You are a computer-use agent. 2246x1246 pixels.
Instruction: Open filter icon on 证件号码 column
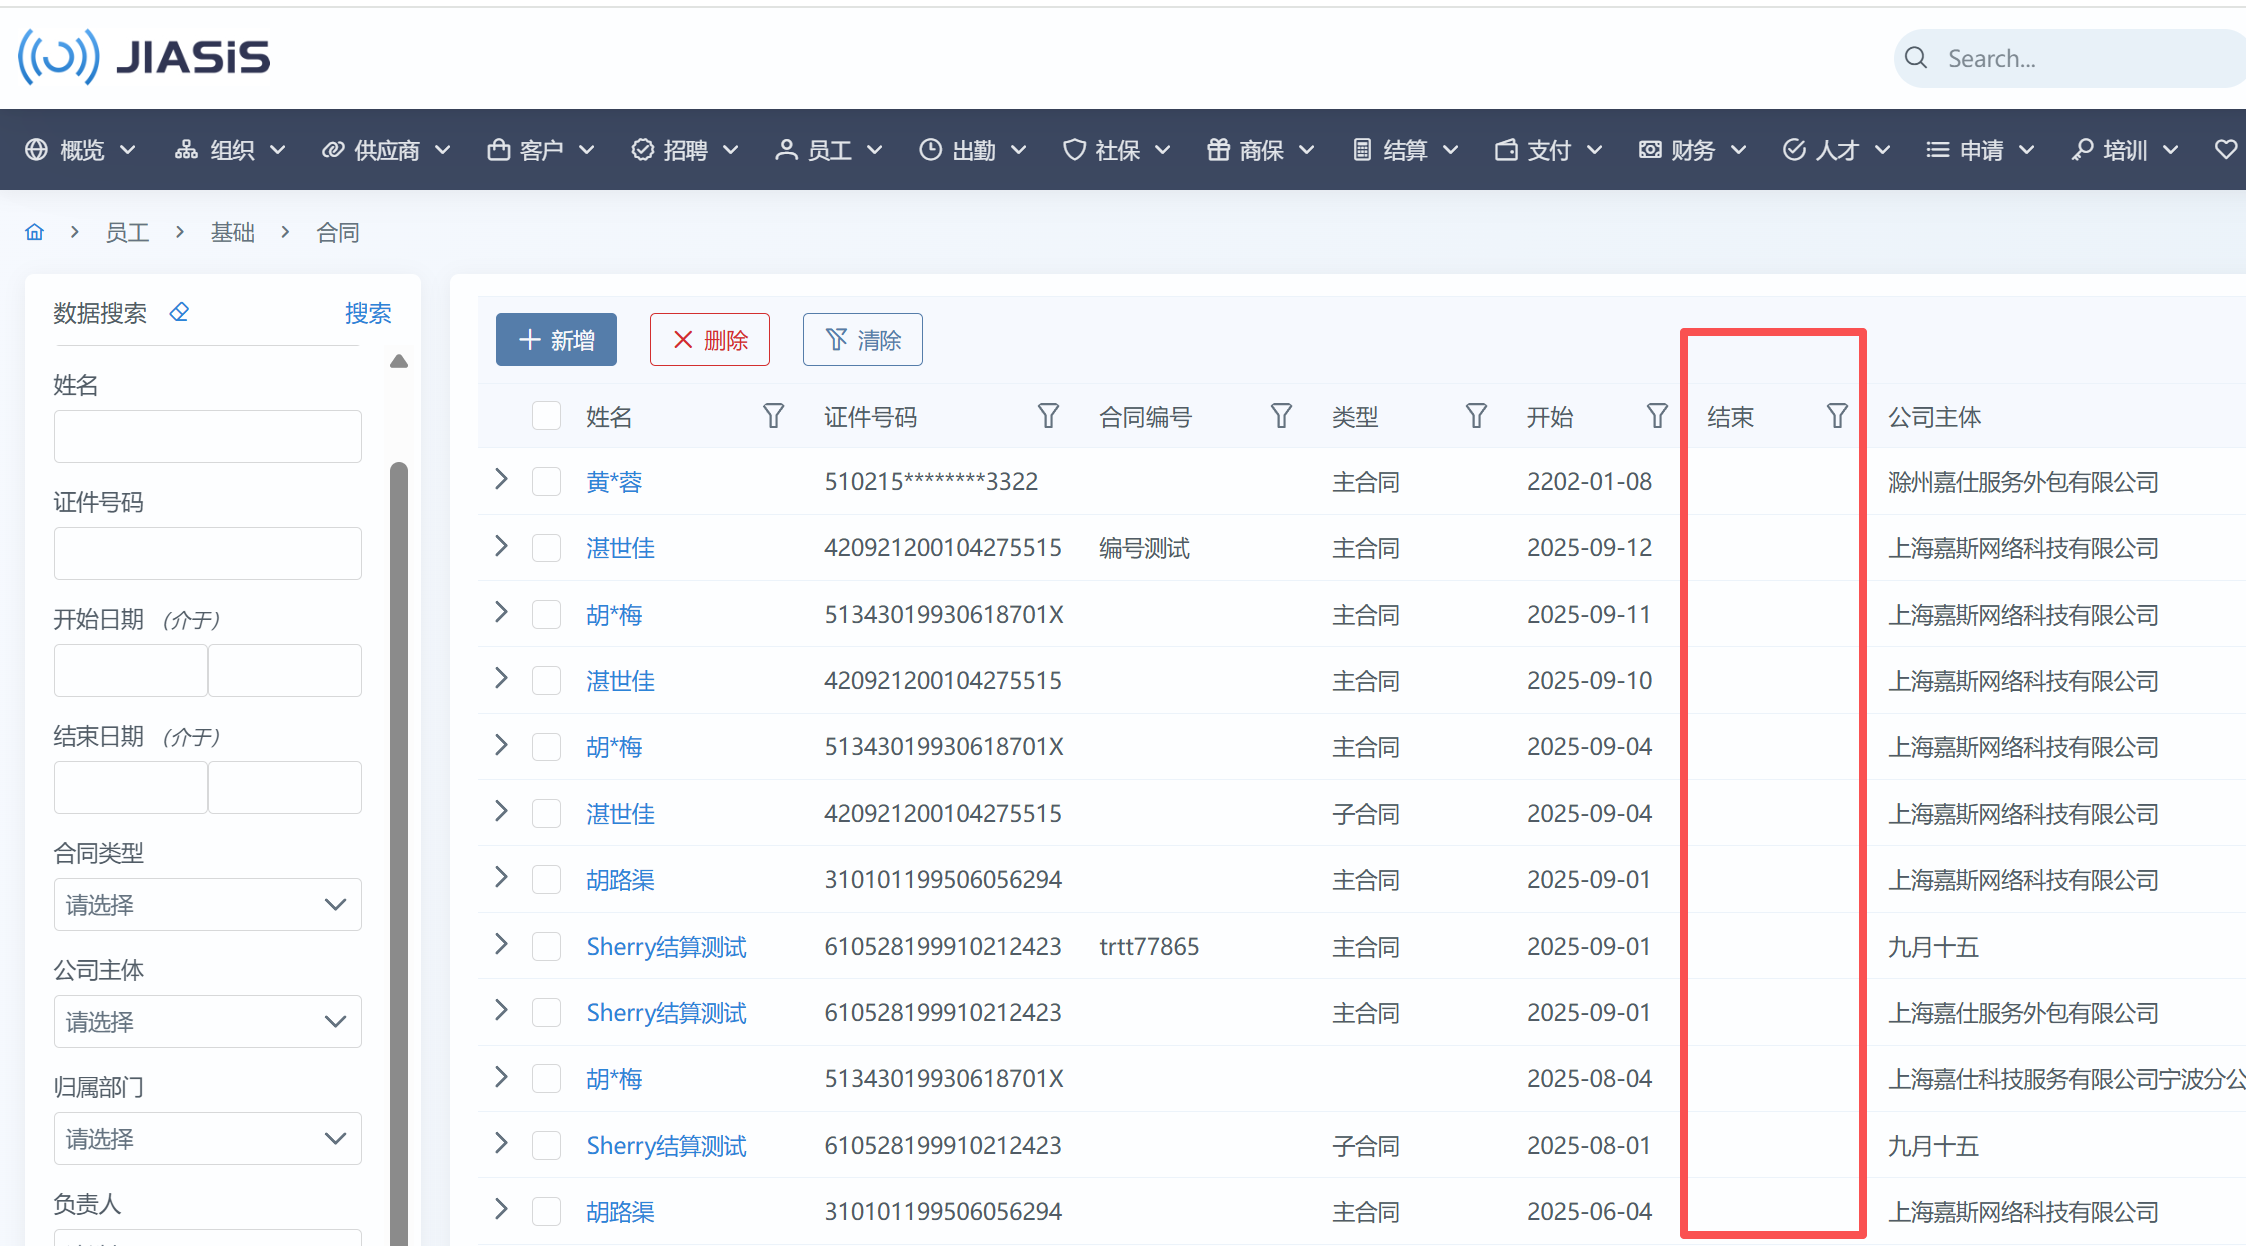(x=1048, y=416)
